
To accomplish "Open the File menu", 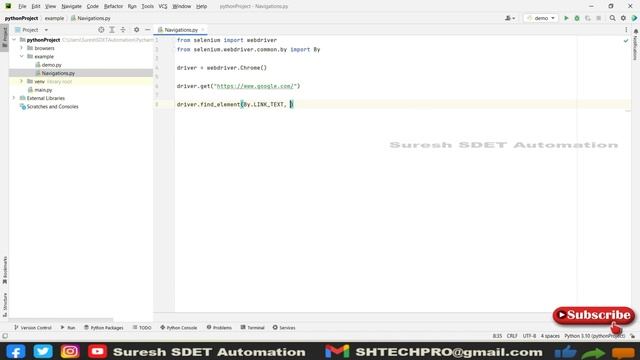I will tap(22, 7).
